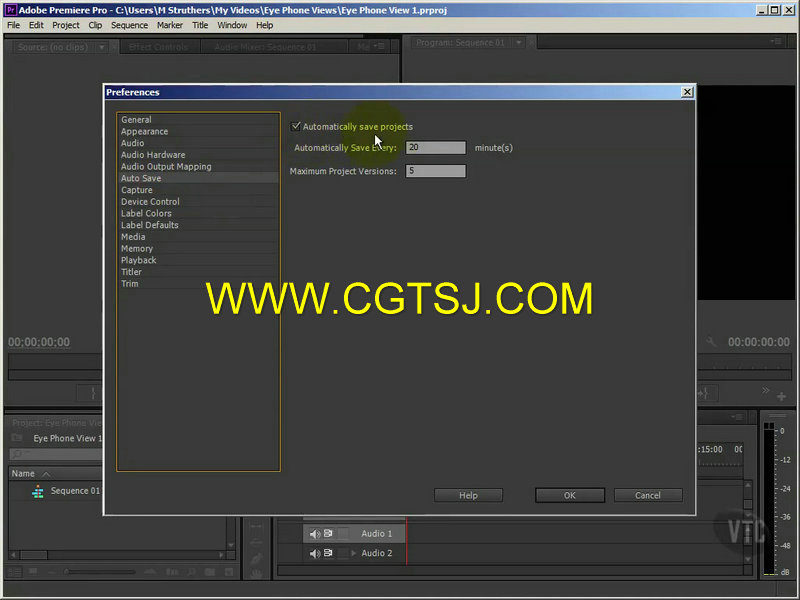Cancel the Preferences dialog
Screen dimensions: 800x600
pos(647,495)
